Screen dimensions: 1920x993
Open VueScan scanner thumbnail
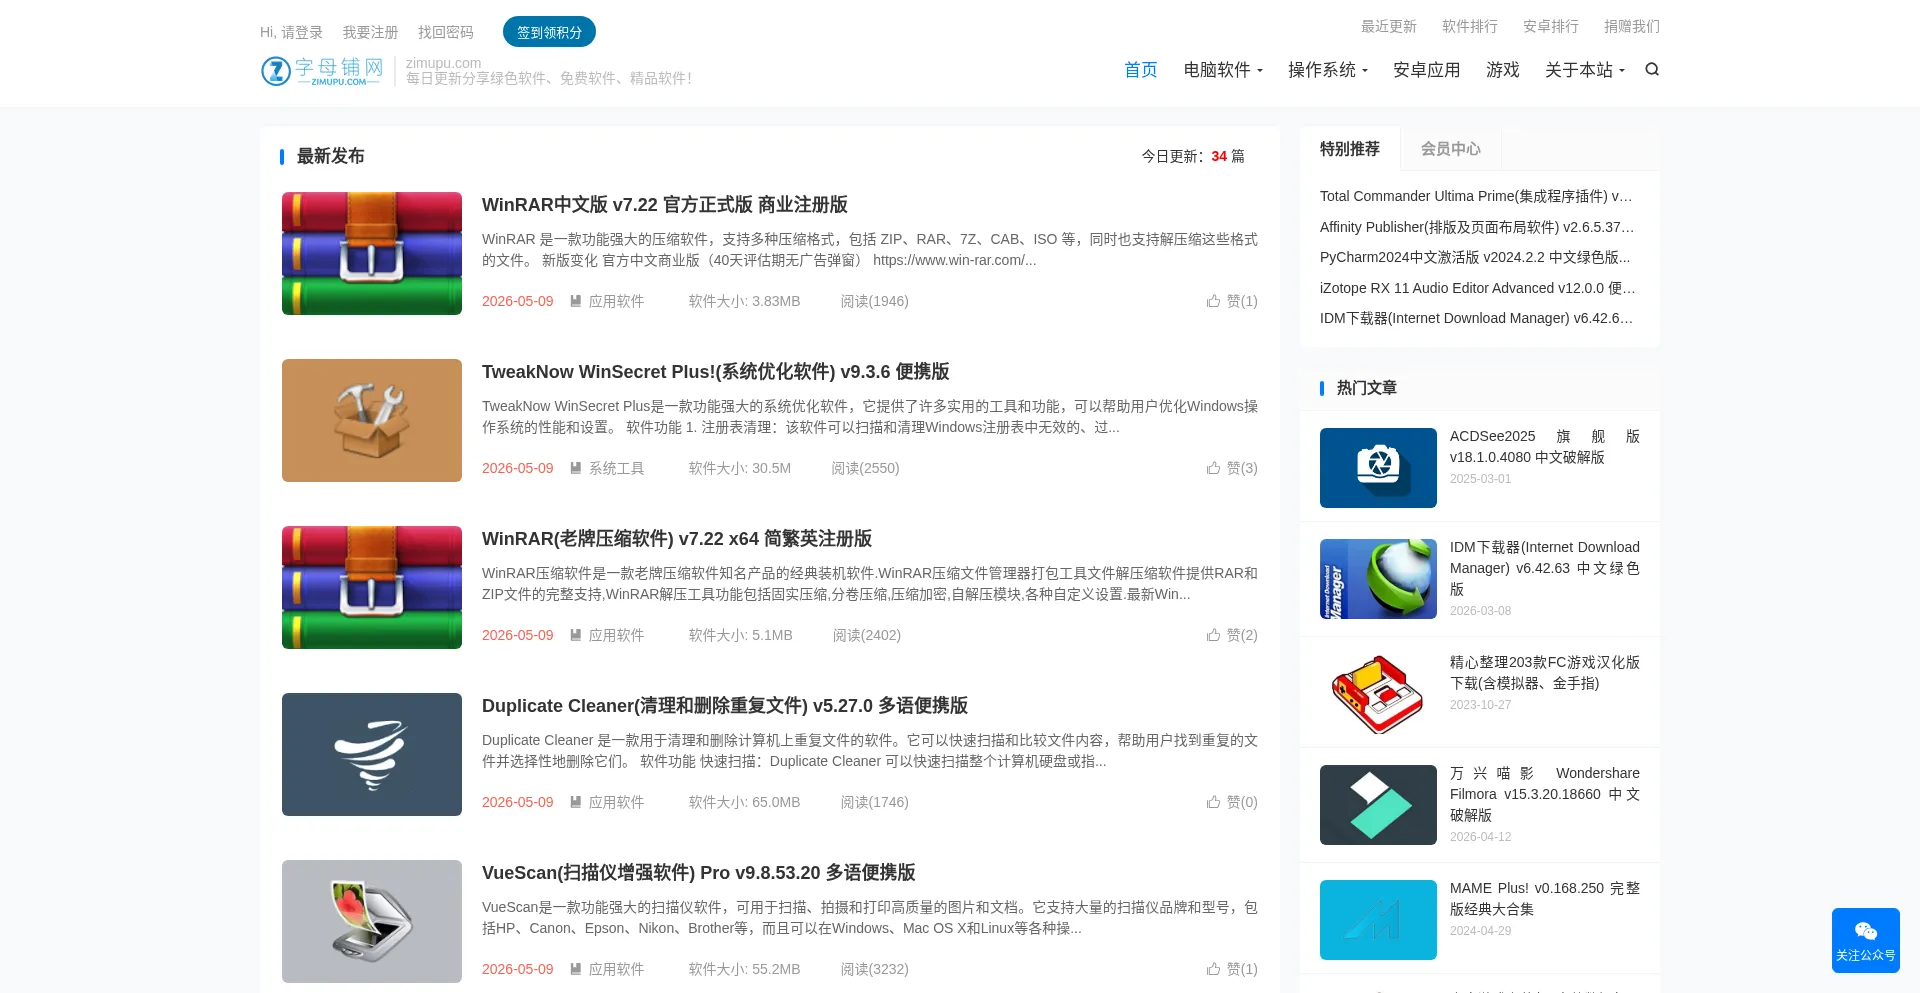point(372,921)
